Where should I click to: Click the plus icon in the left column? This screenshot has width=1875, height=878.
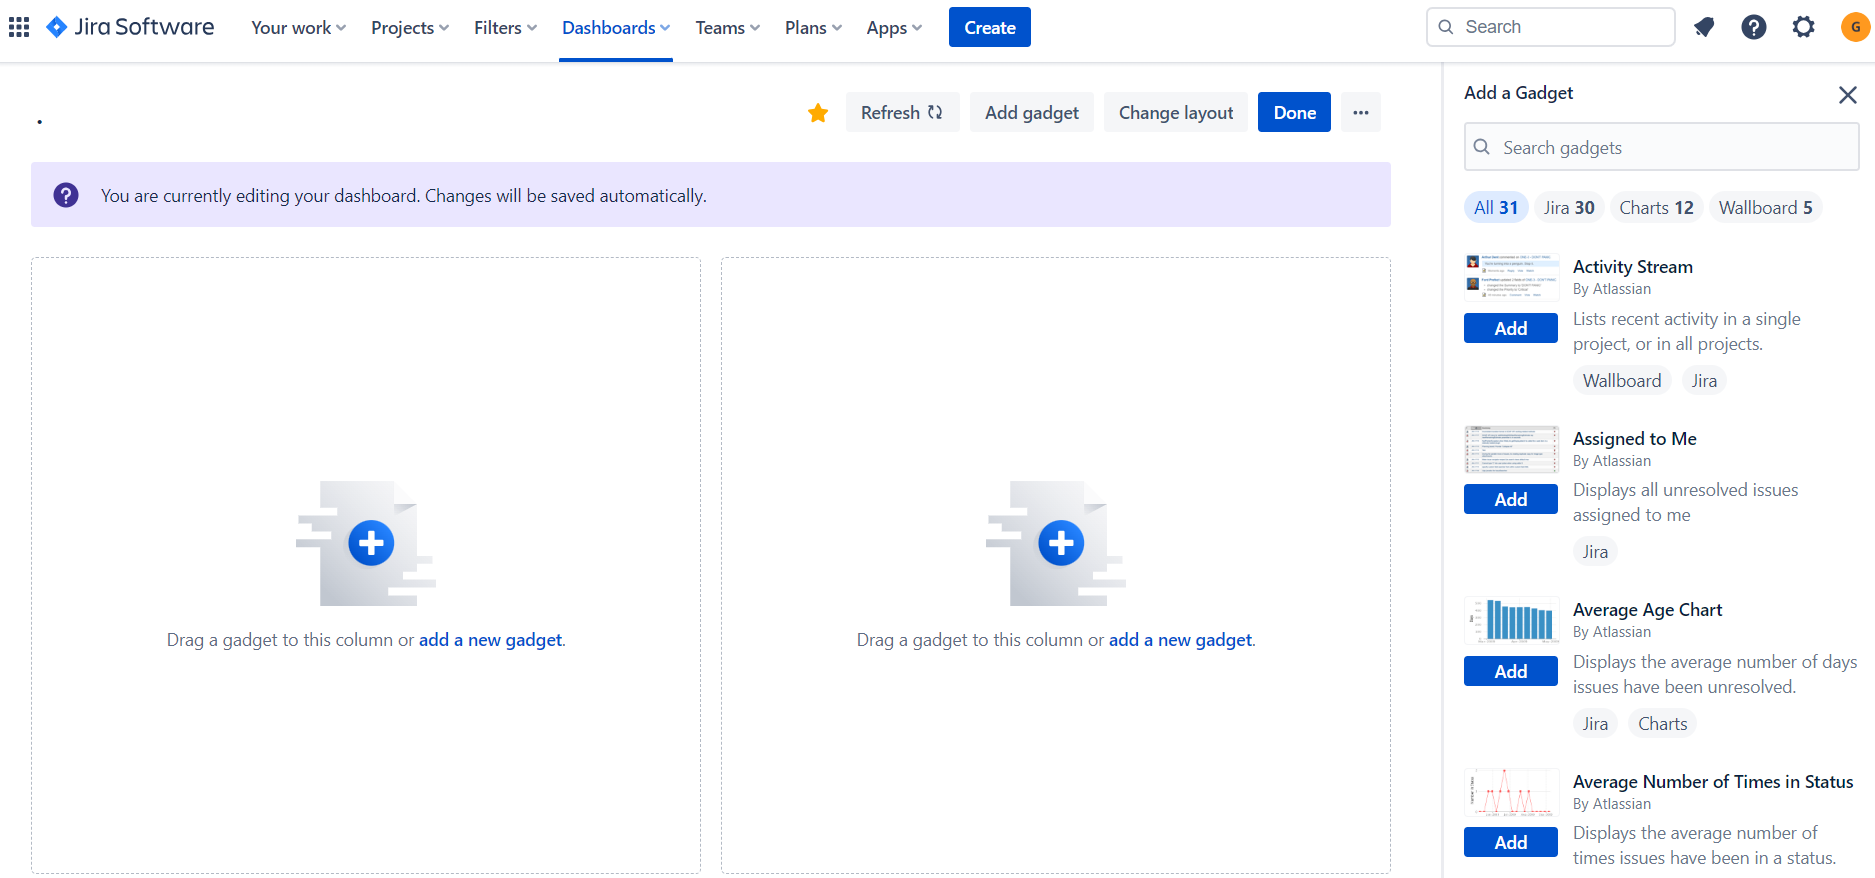pyautogui.click(x=371, y=543)
